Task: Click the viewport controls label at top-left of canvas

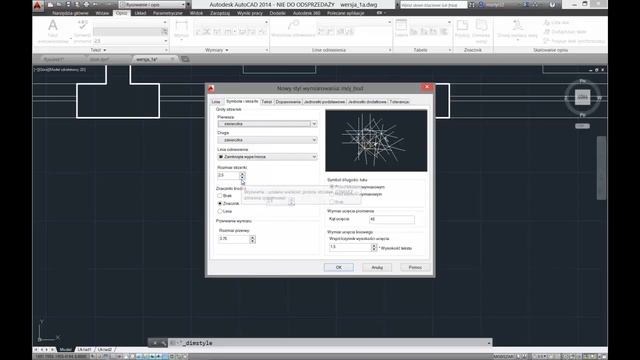Action: [x=60, y=70]
